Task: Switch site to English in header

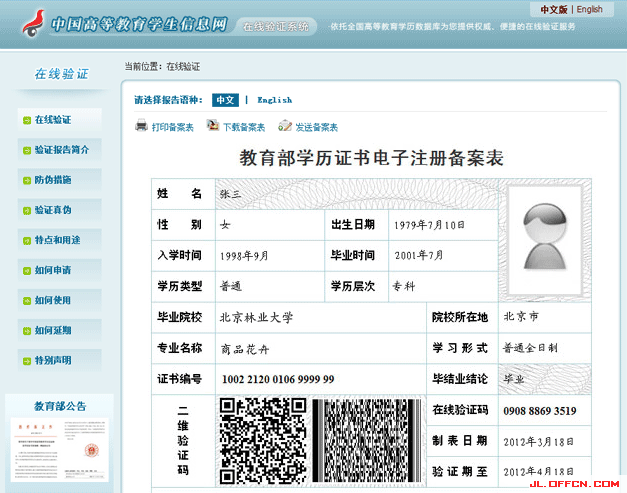Action: (590, 9)
